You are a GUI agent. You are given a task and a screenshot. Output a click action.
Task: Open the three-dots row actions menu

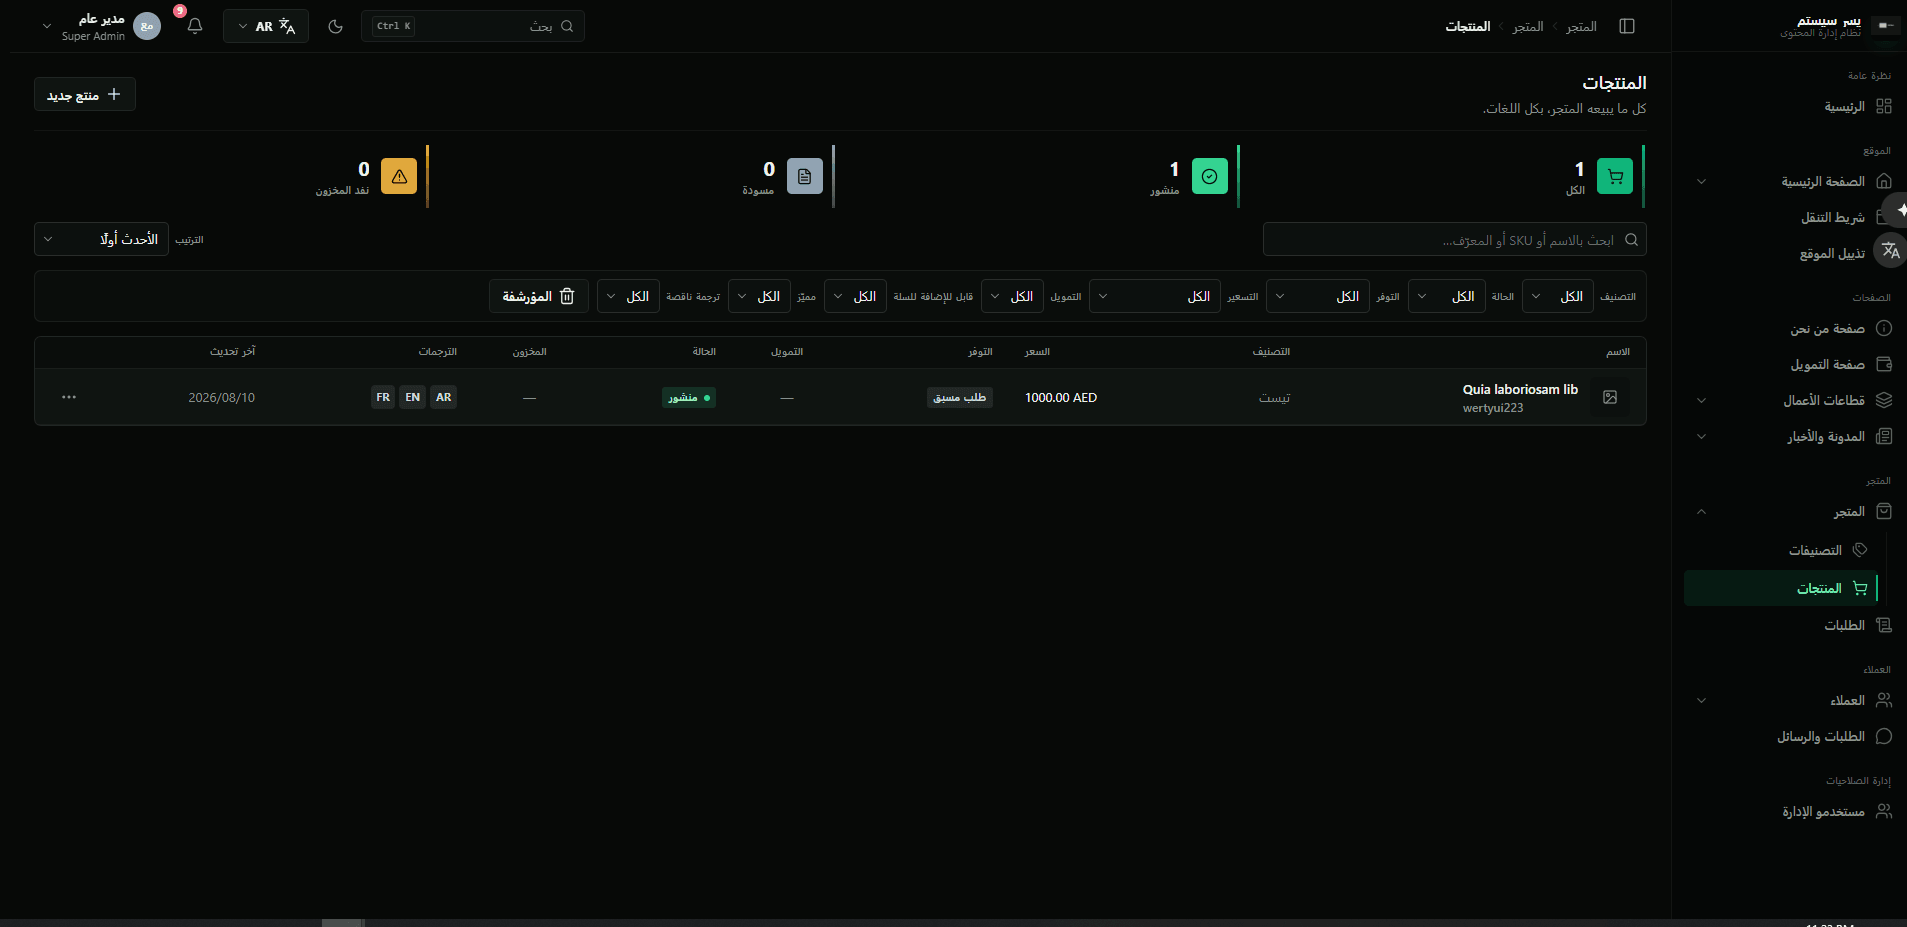pyautogui.click(x=69, y=397)
